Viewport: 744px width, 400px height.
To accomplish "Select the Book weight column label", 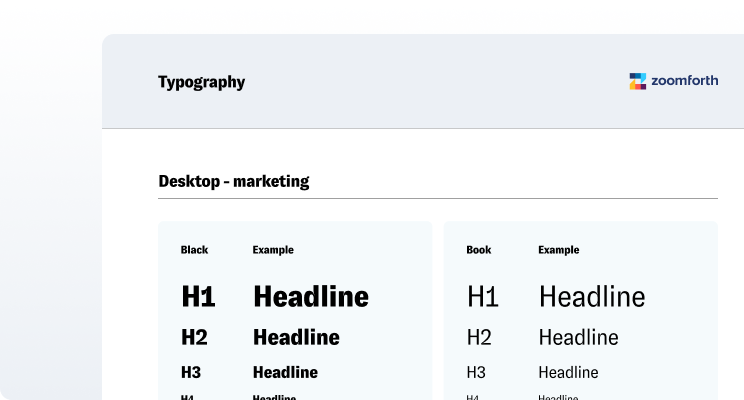I will [x=479, y=250].
